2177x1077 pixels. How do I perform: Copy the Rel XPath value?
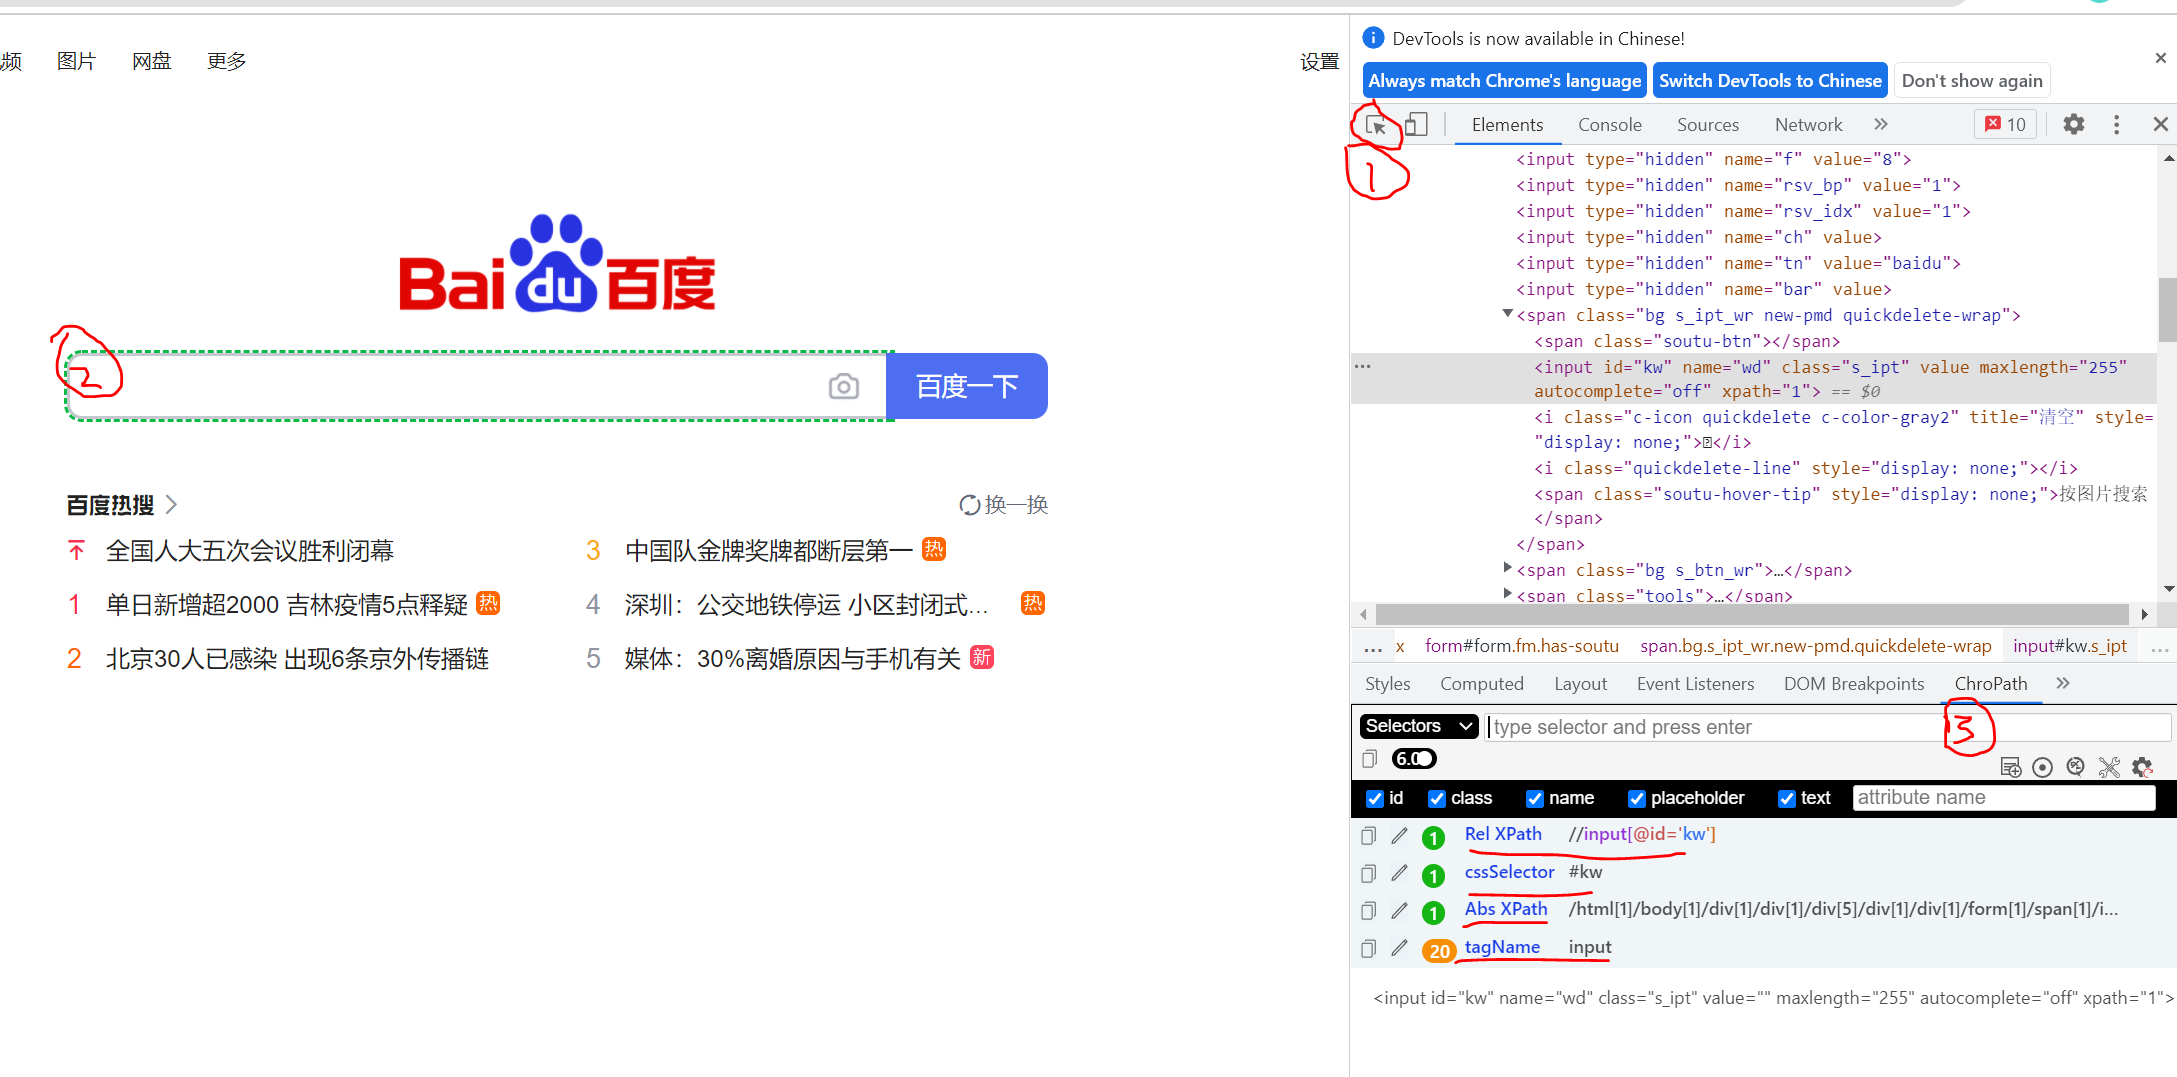pyautogui.click(x=1369, y=836)
